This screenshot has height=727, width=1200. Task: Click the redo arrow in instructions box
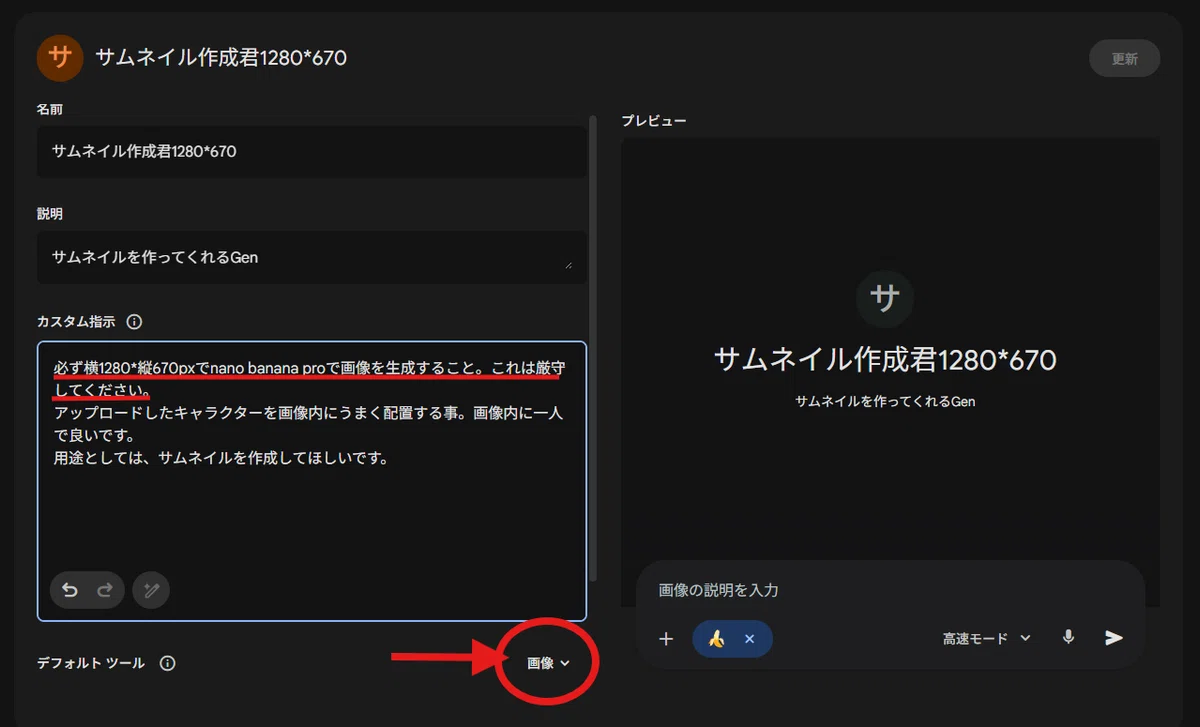[x=104, y=590]
